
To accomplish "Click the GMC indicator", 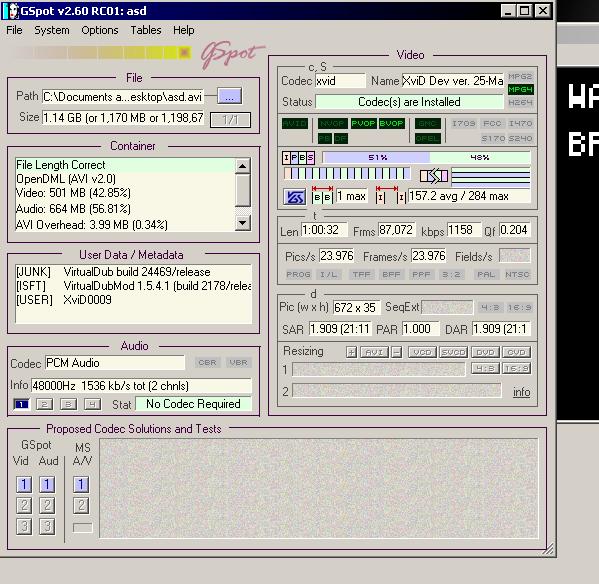I will (428, 123).
